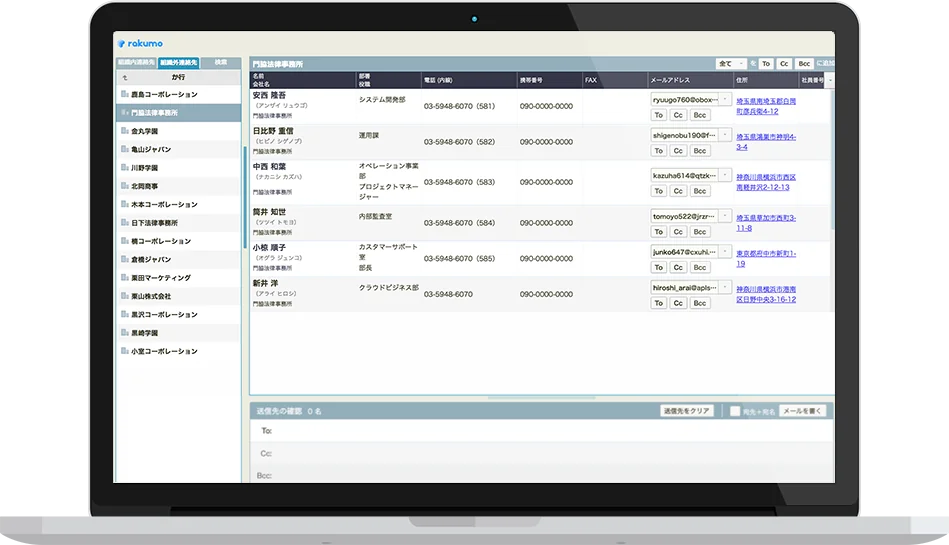949x545 pixels.
Task: Switch to the 組織外連絡先 tab
Action: click(x=179, y=62)
